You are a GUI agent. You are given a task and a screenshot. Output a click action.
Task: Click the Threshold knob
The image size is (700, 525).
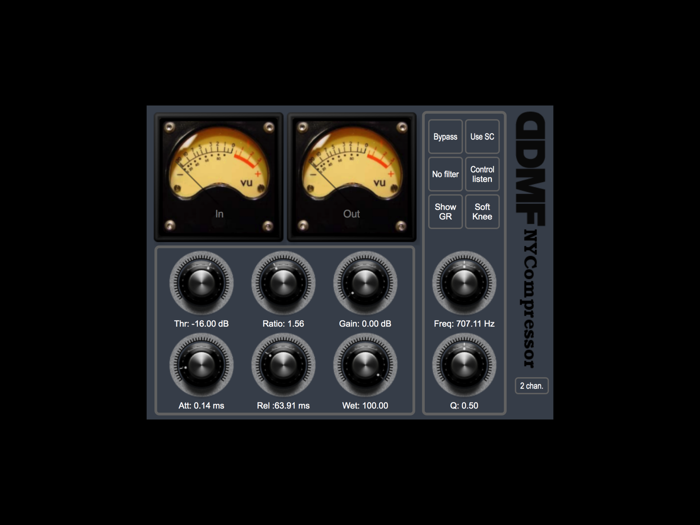[201, 283]
